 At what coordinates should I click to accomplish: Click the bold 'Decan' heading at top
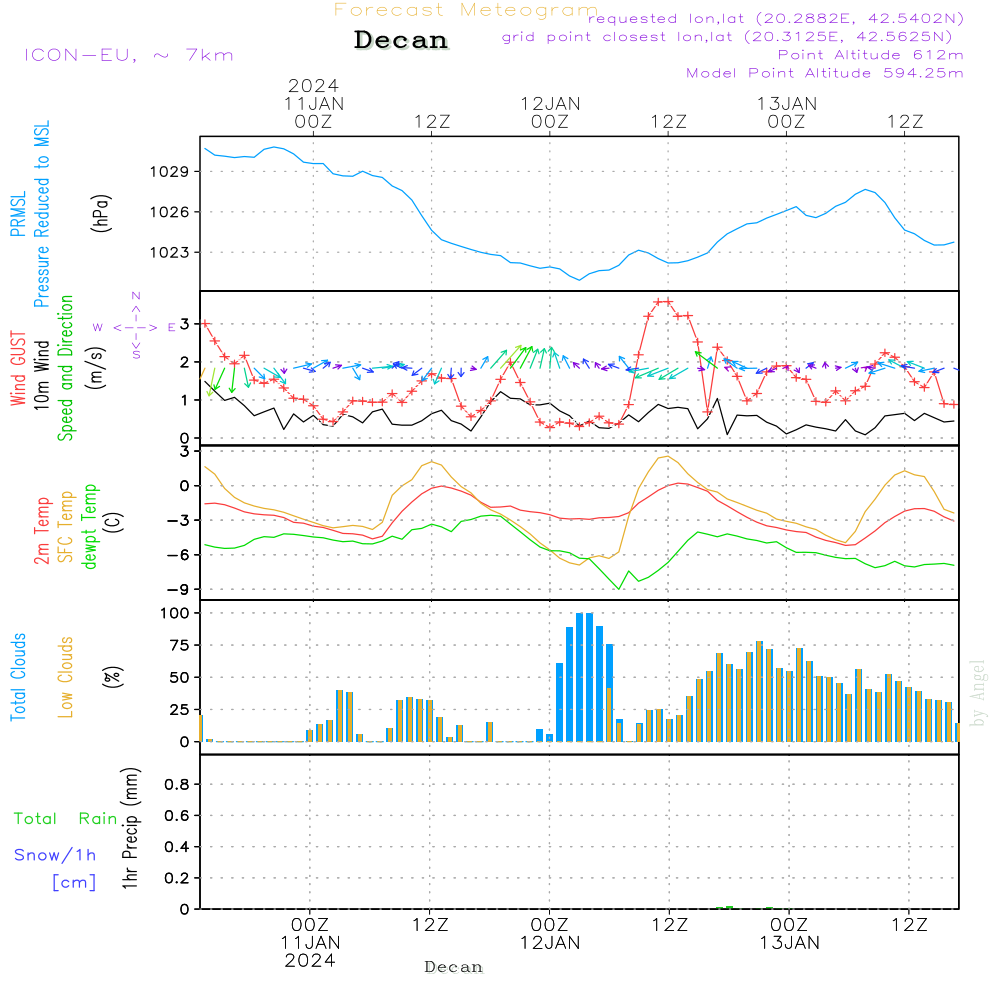click(401, 40)
